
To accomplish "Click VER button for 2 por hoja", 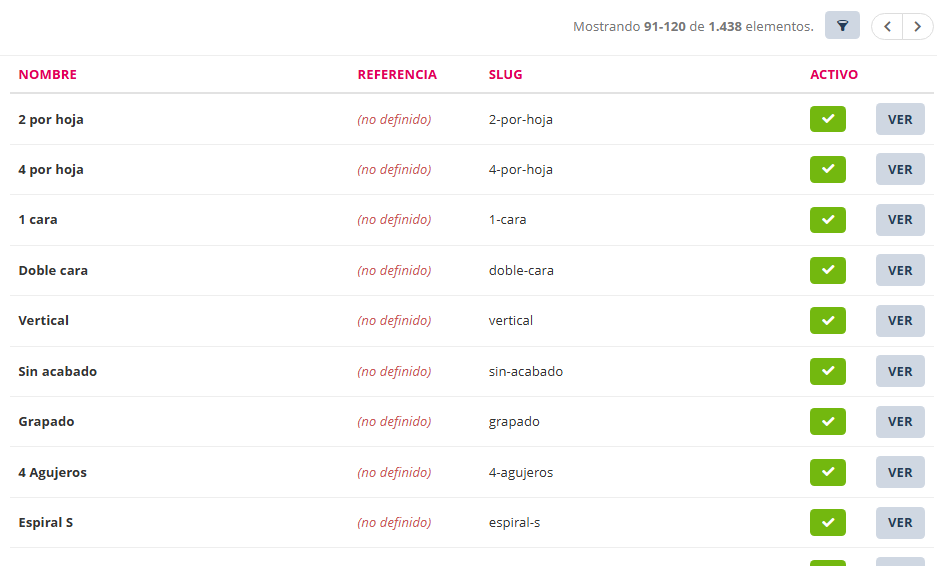I will [x=900, y=119].
